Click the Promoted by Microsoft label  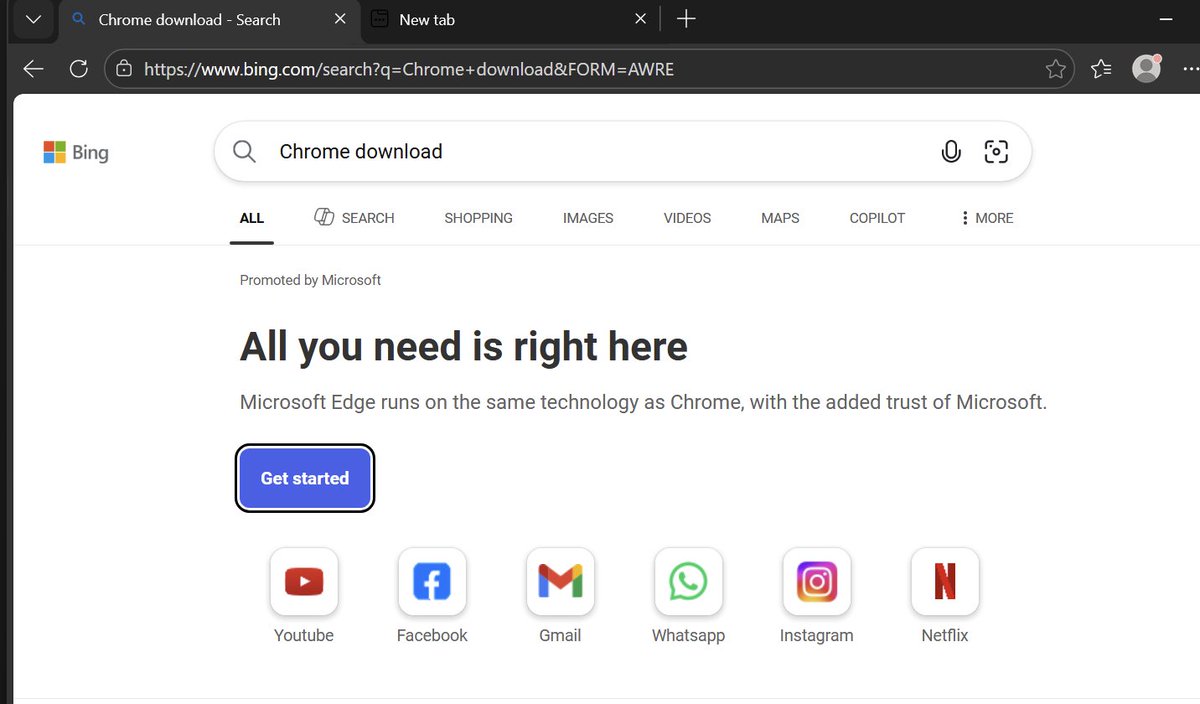pos(310,280)
